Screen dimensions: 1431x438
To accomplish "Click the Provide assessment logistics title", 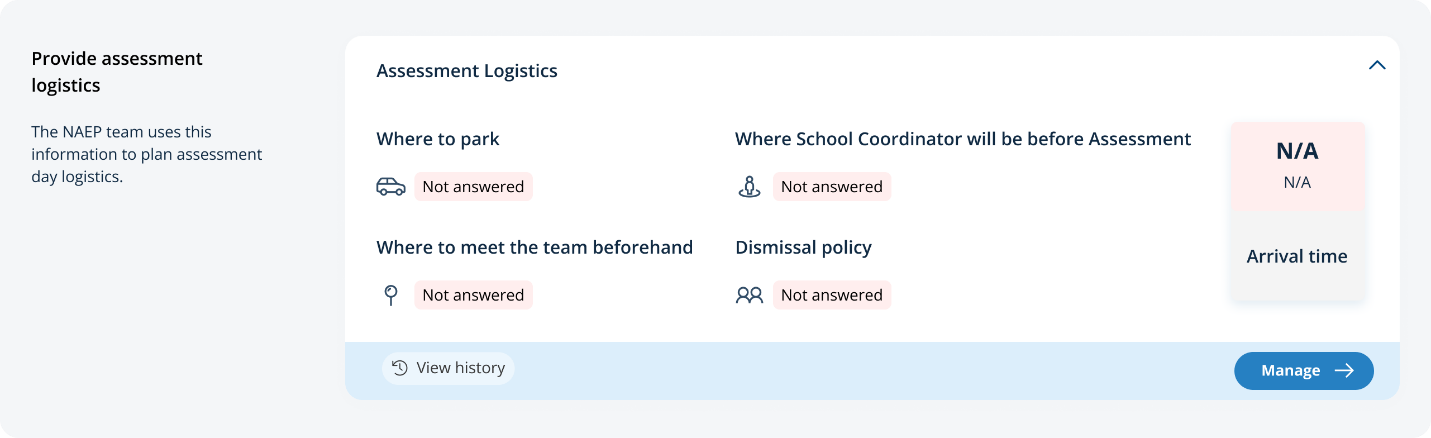I will click(117, 72).
